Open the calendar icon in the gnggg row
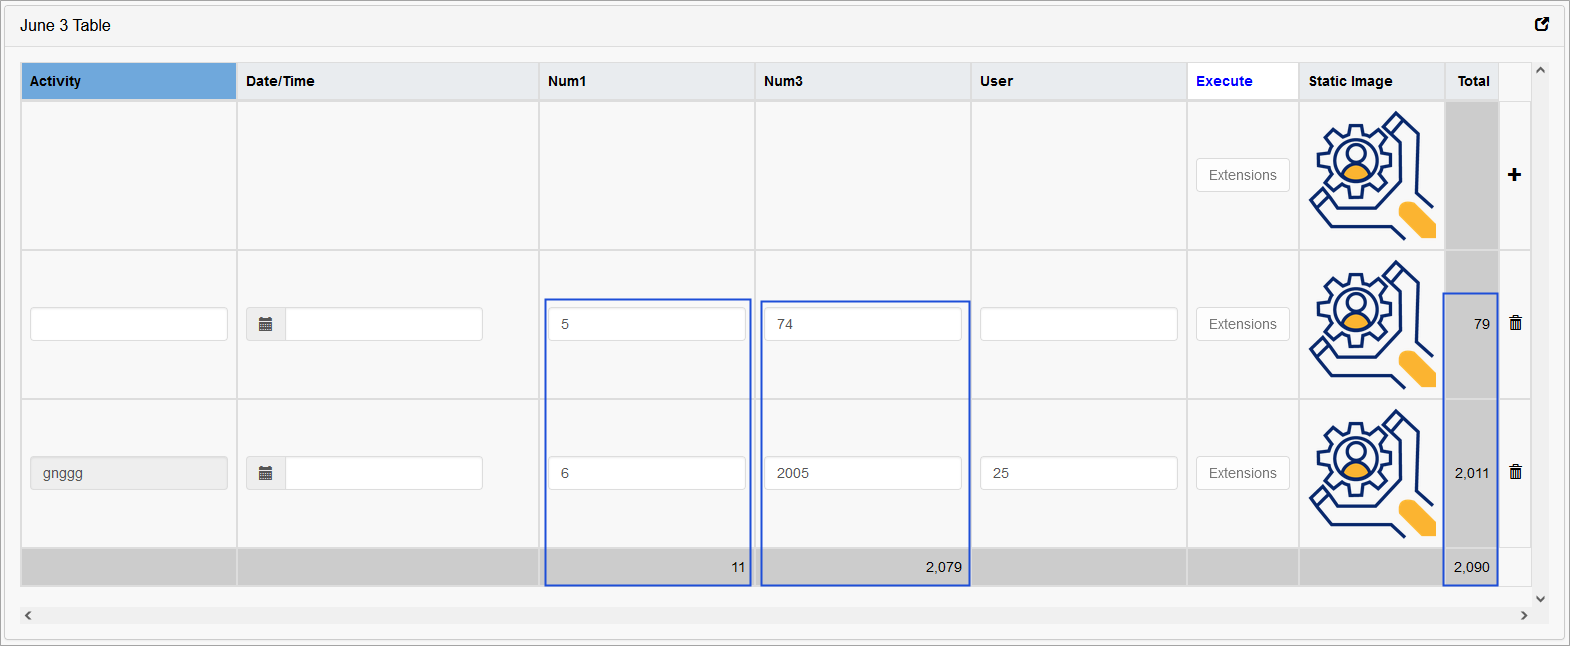This screenshot has height=646, width=1570. (x=266, y=473)
